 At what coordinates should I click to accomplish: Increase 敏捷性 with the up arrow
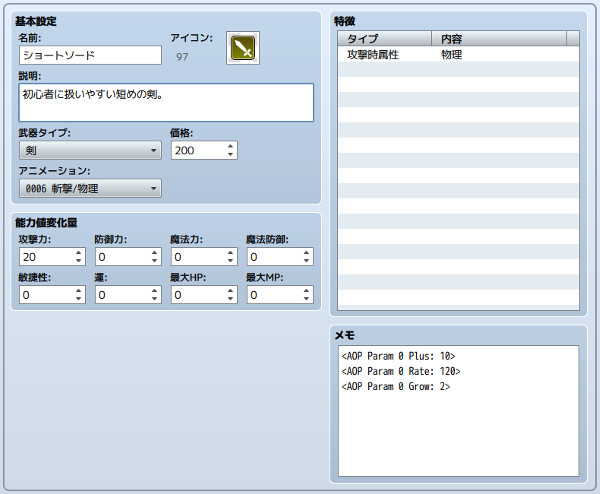click(x=78, y=290)
